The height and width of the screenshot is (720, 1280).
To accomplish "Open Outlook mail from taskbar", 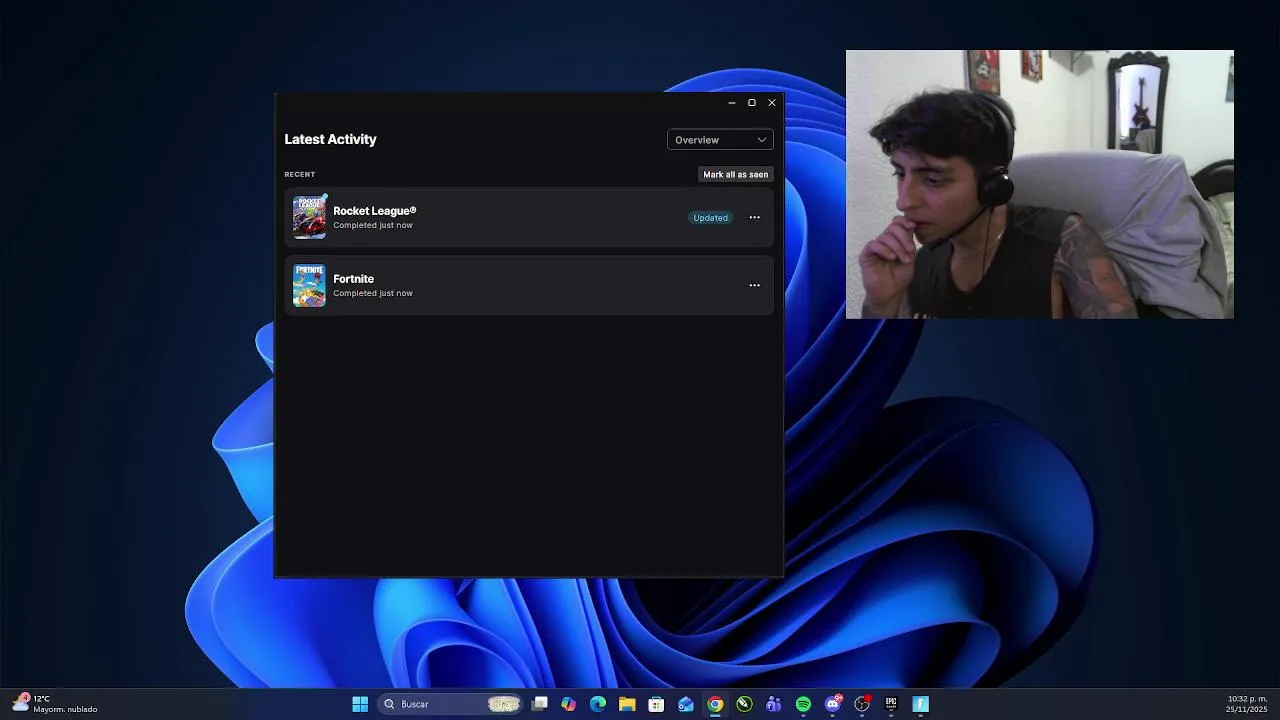I will point(686,704).
